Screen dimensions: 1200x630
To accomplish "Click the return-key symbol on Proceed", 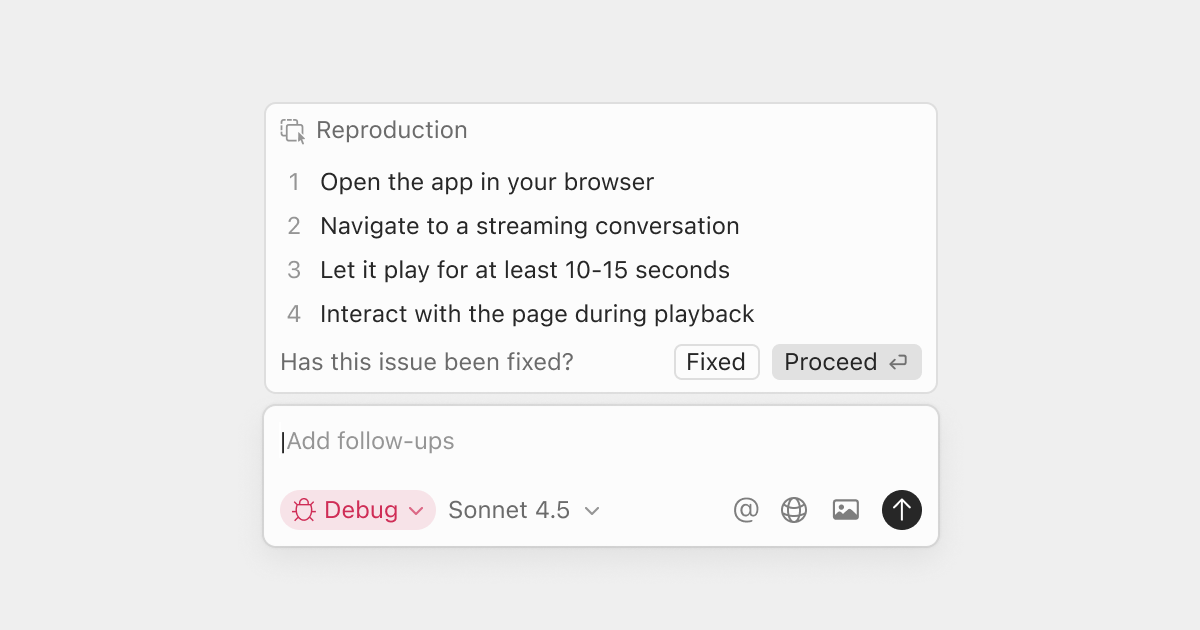I will click(x=897, y=362).
